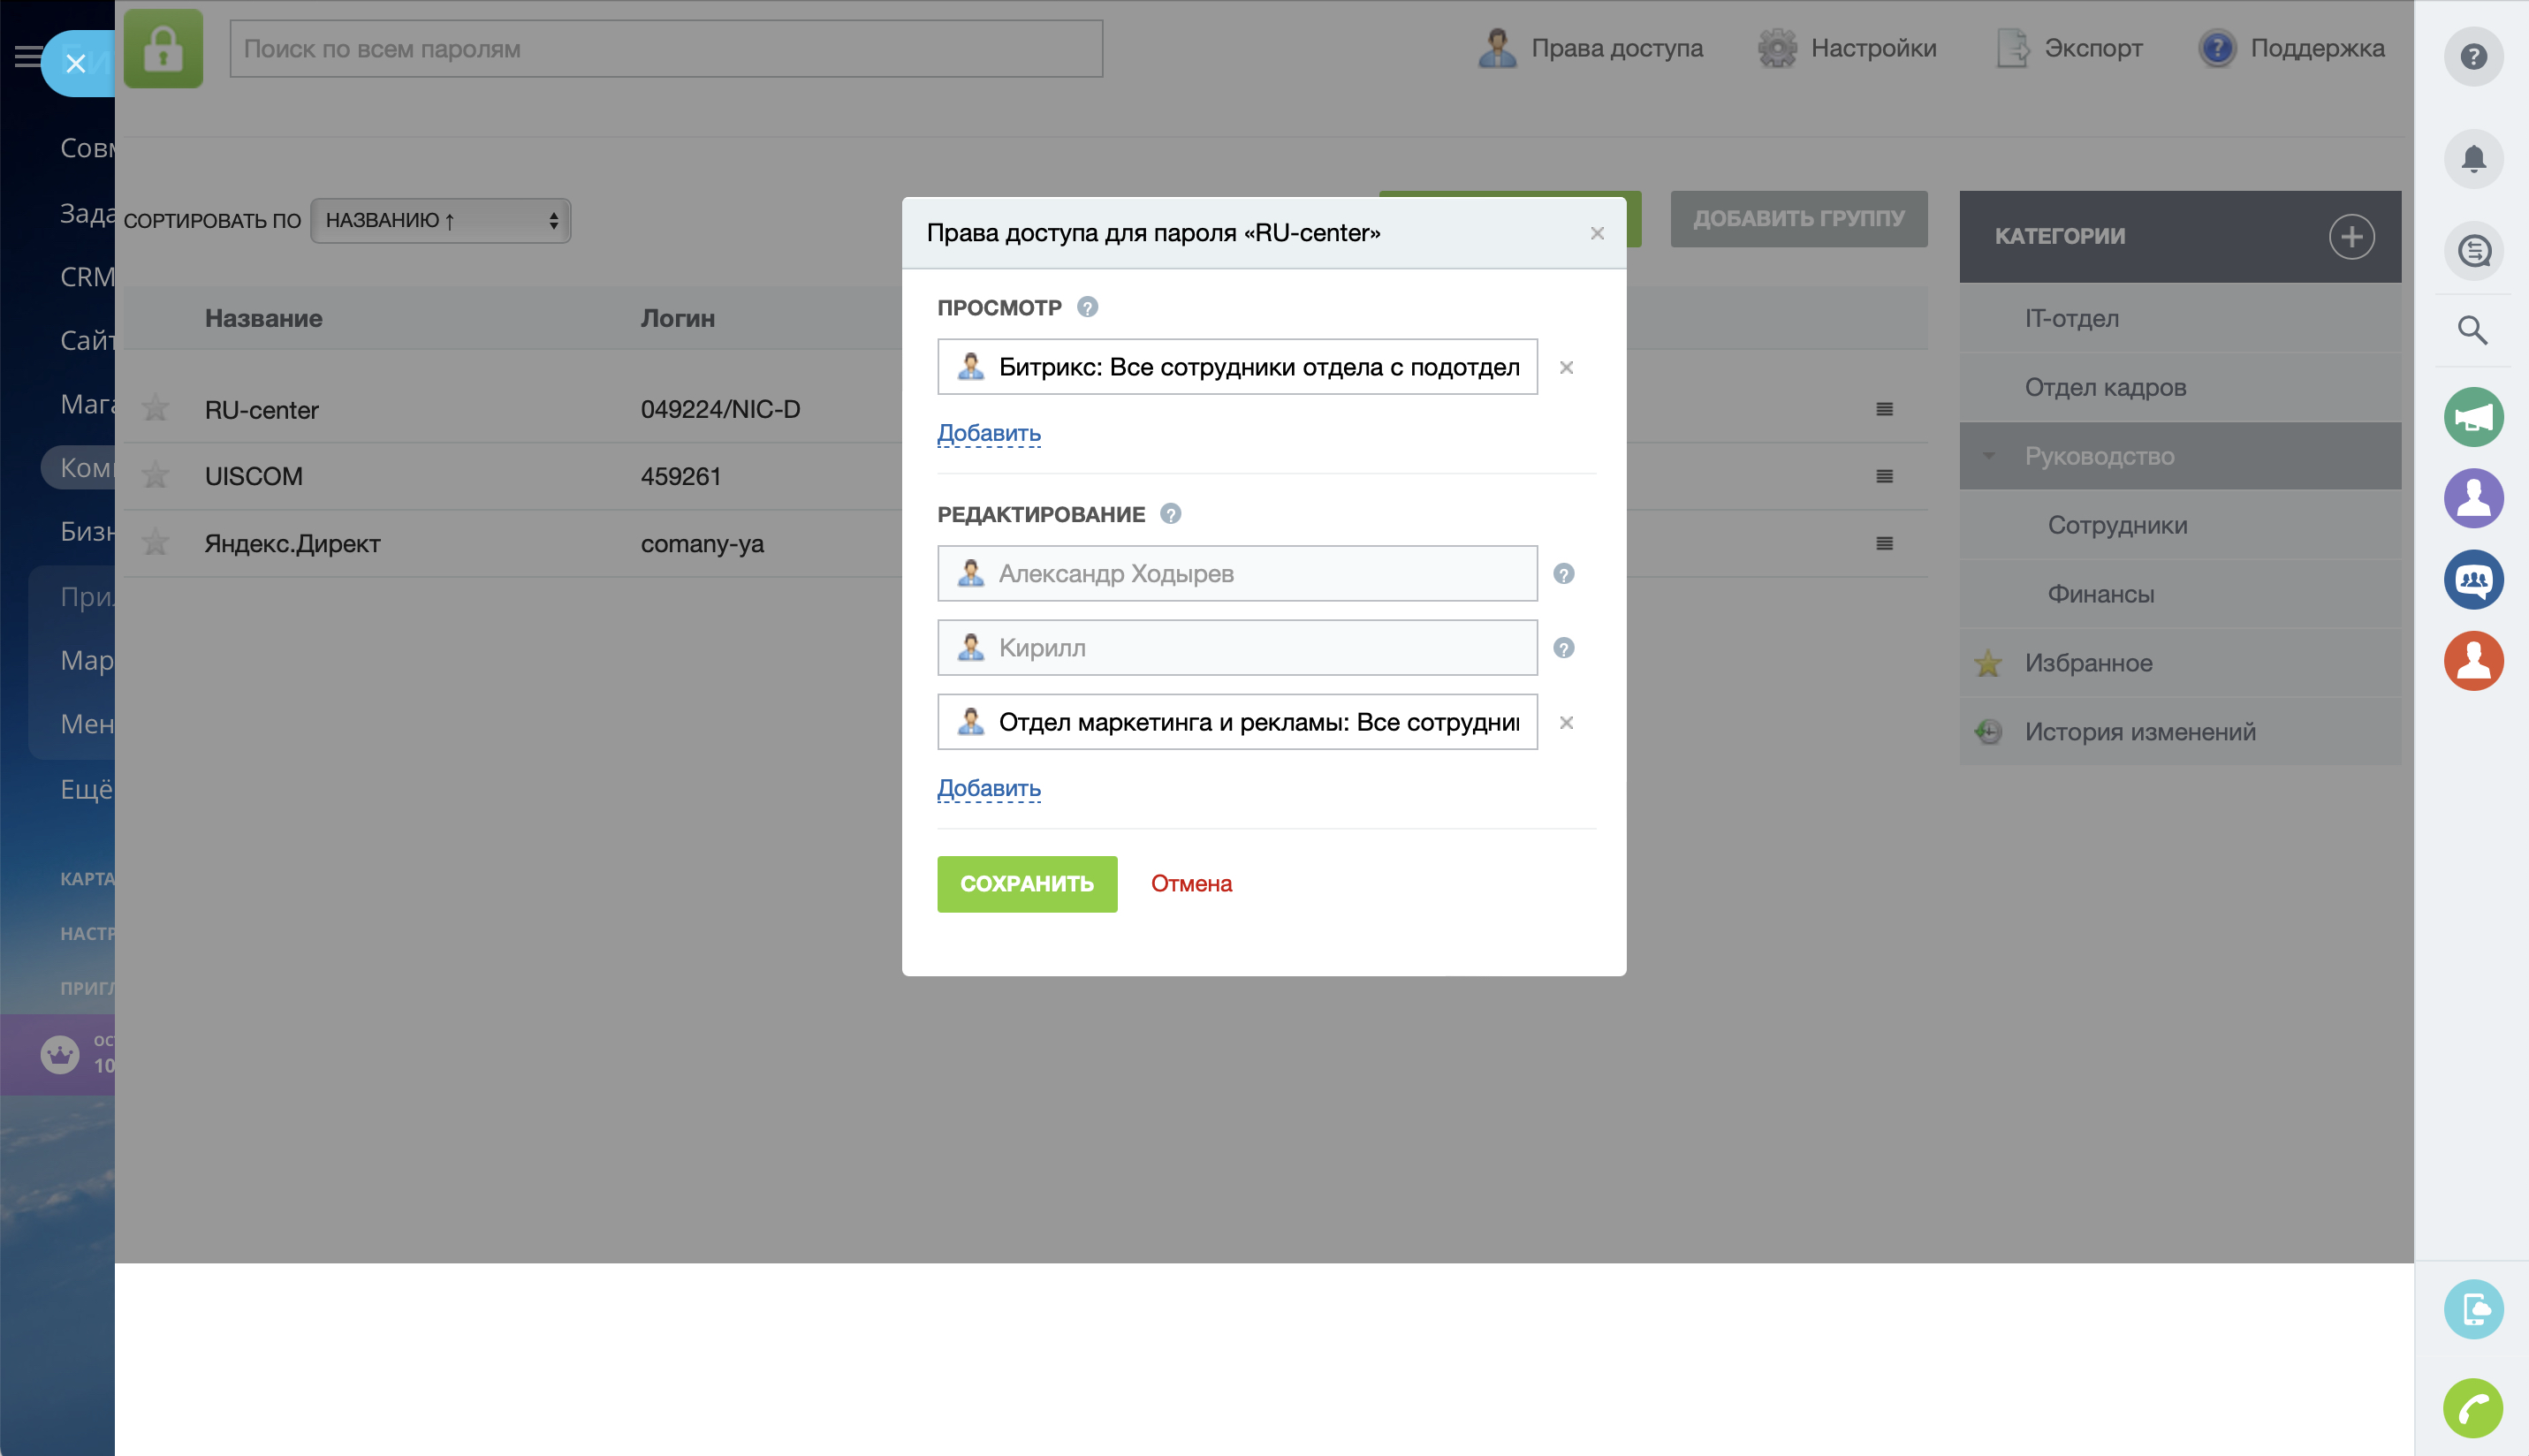2529x1456 pixels.
Task: Collapse the Руководство category
Action: [x=1988, y=456]
